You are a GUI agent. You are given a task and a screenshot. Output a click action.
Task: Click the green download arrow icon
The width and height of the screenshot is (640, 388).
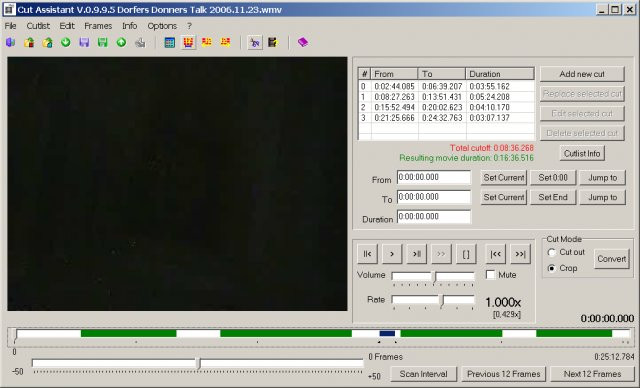click(66, 42)
